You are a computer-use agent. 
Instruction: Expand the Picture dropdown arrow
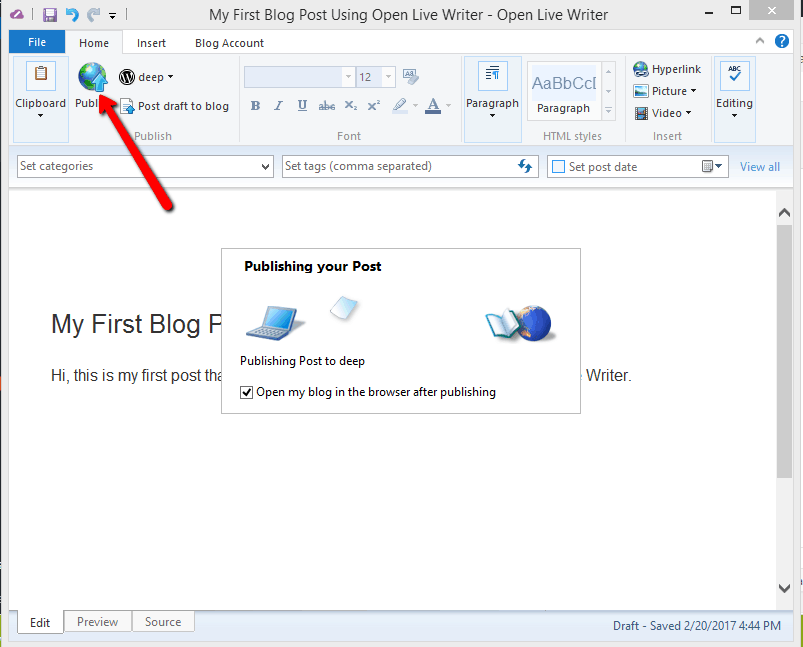[x=693, y=91]
